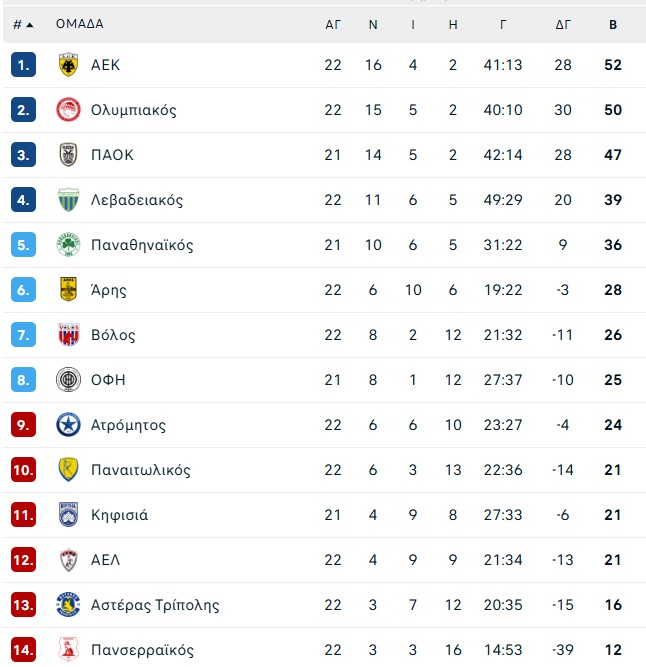Click the Ολυμπιακός team logo

pos(68,110)
